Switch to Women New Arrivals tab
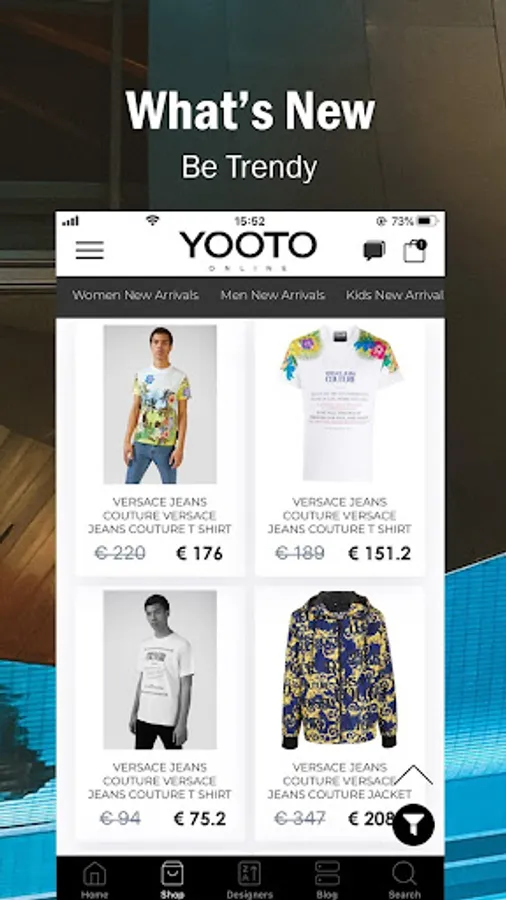The height and width of the screenshot is (900, 506). click(135, 295)
